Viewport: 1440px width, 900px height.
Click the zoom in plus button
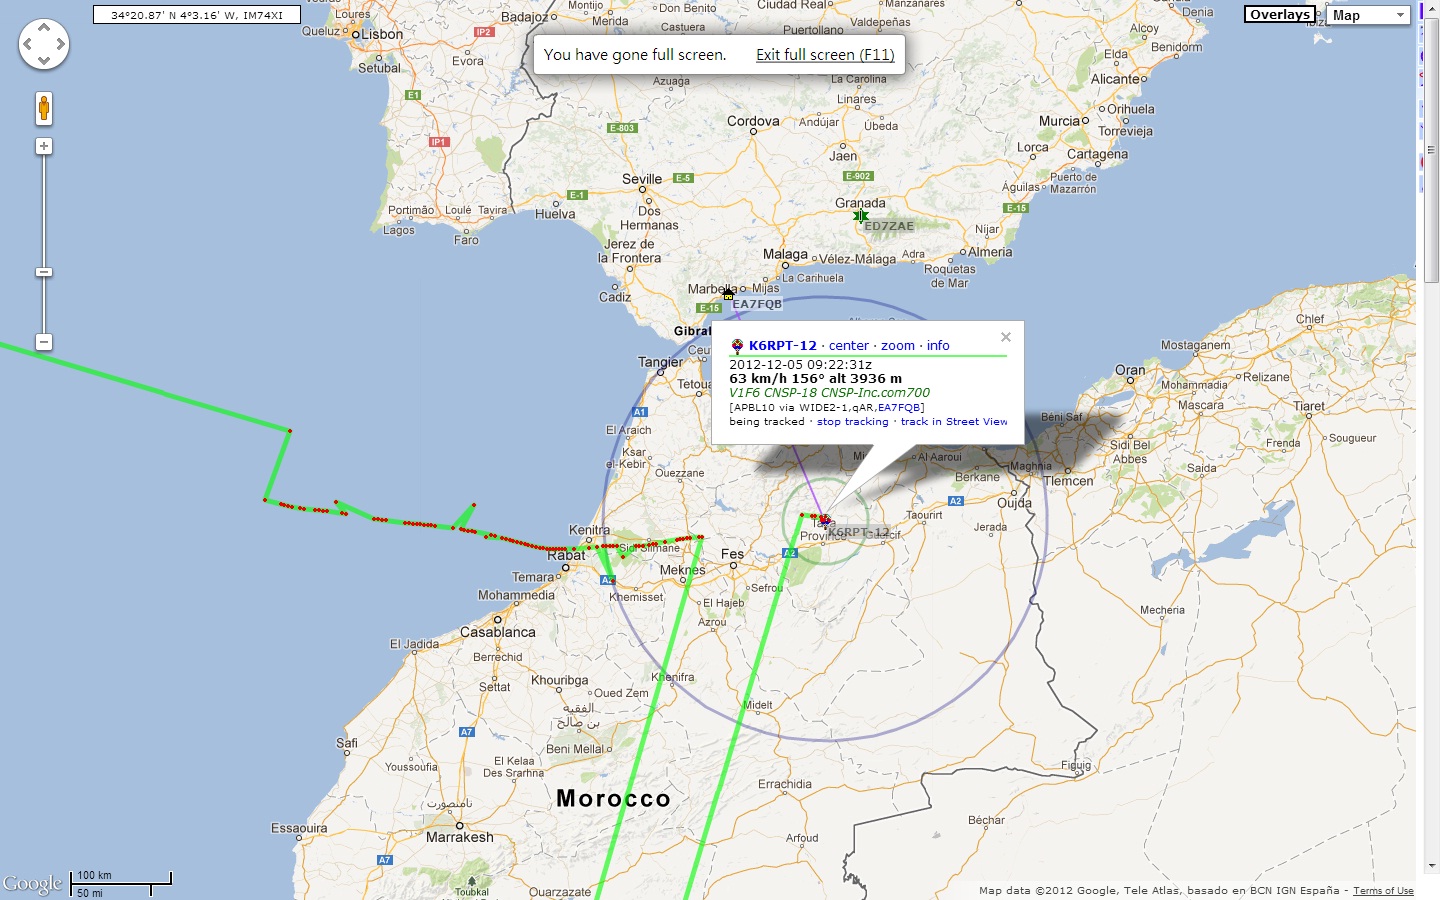44,146
